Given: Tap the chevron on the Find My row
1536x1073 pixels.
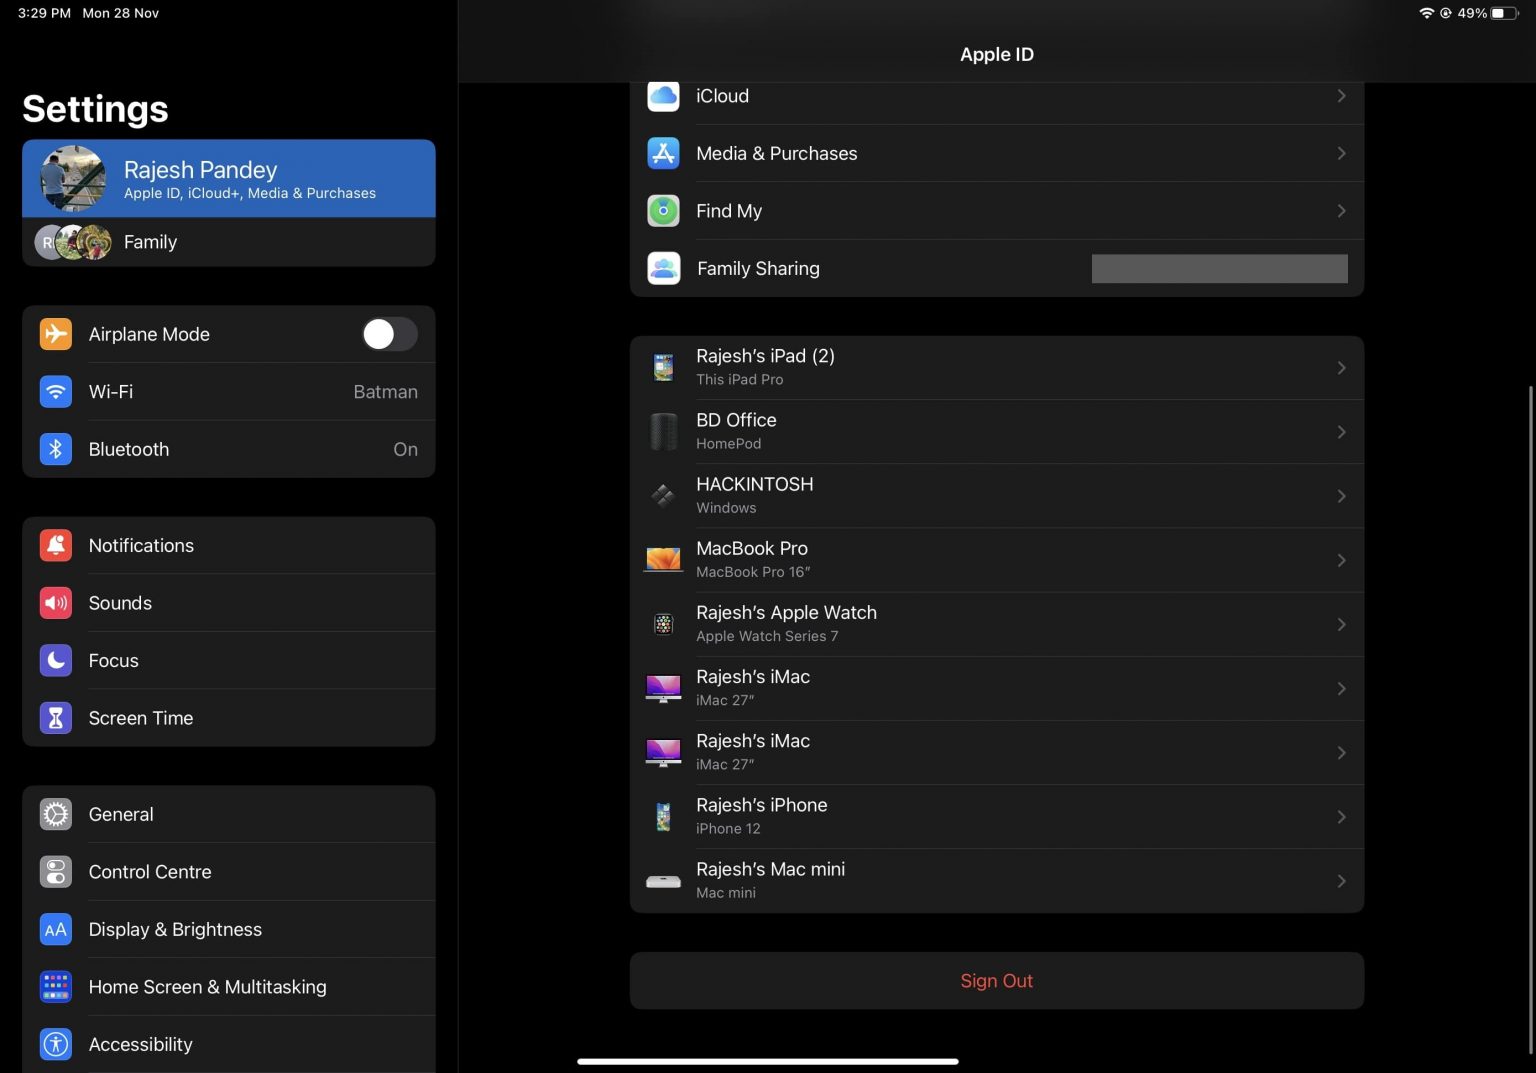Looking at the screenshot, I should (1341, 211).
